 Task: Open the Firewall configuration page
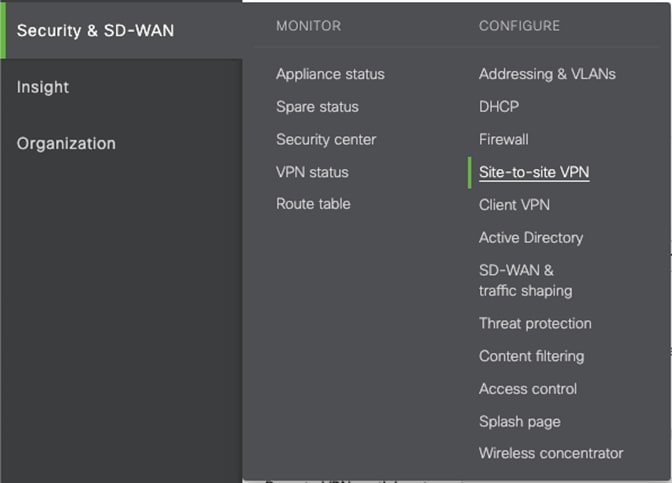tap(504, 140)
